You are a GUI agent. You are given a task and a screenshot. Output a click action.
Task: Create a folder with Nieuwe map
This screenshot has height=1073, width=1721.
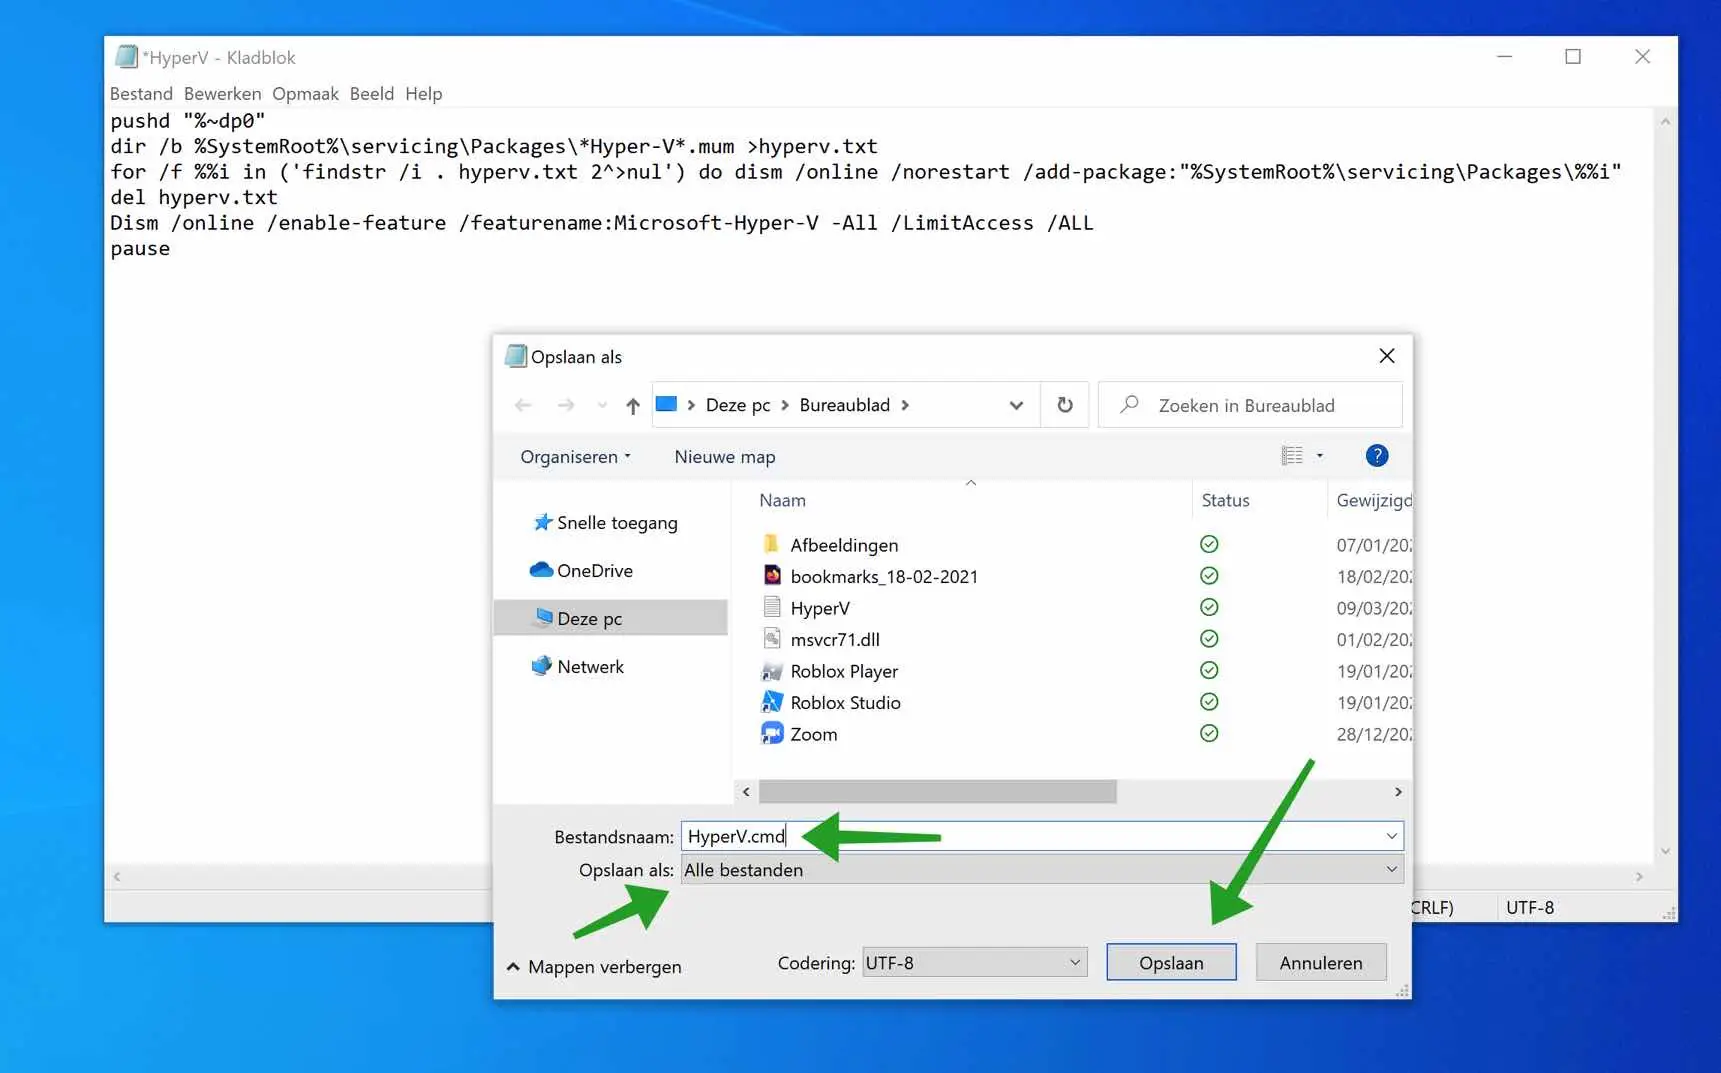tap(725, 457)
